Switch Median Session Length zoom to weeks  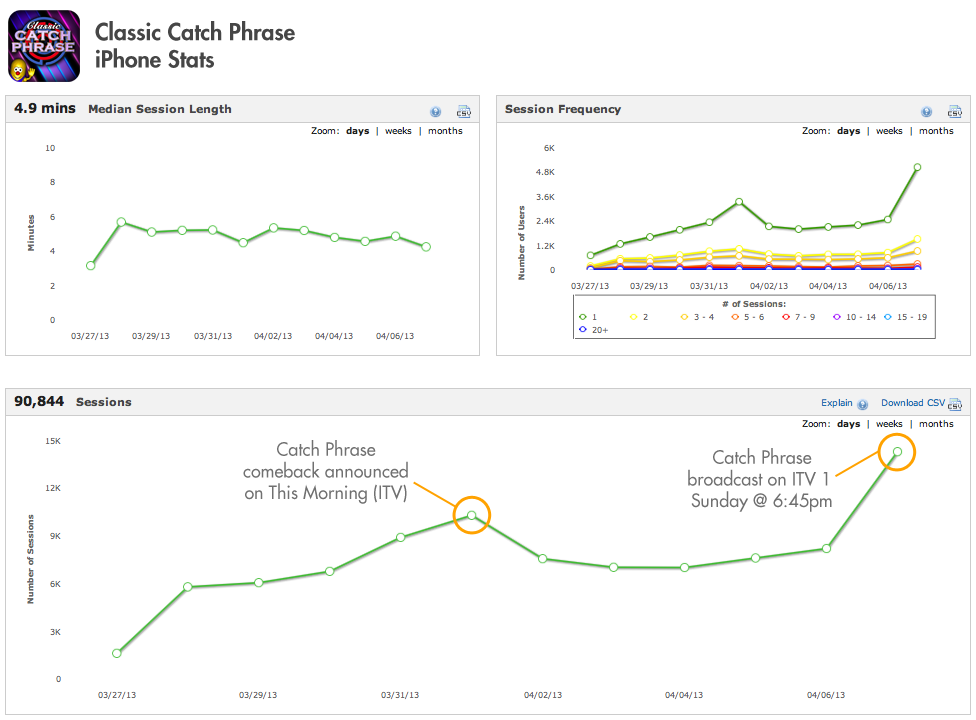399,131
